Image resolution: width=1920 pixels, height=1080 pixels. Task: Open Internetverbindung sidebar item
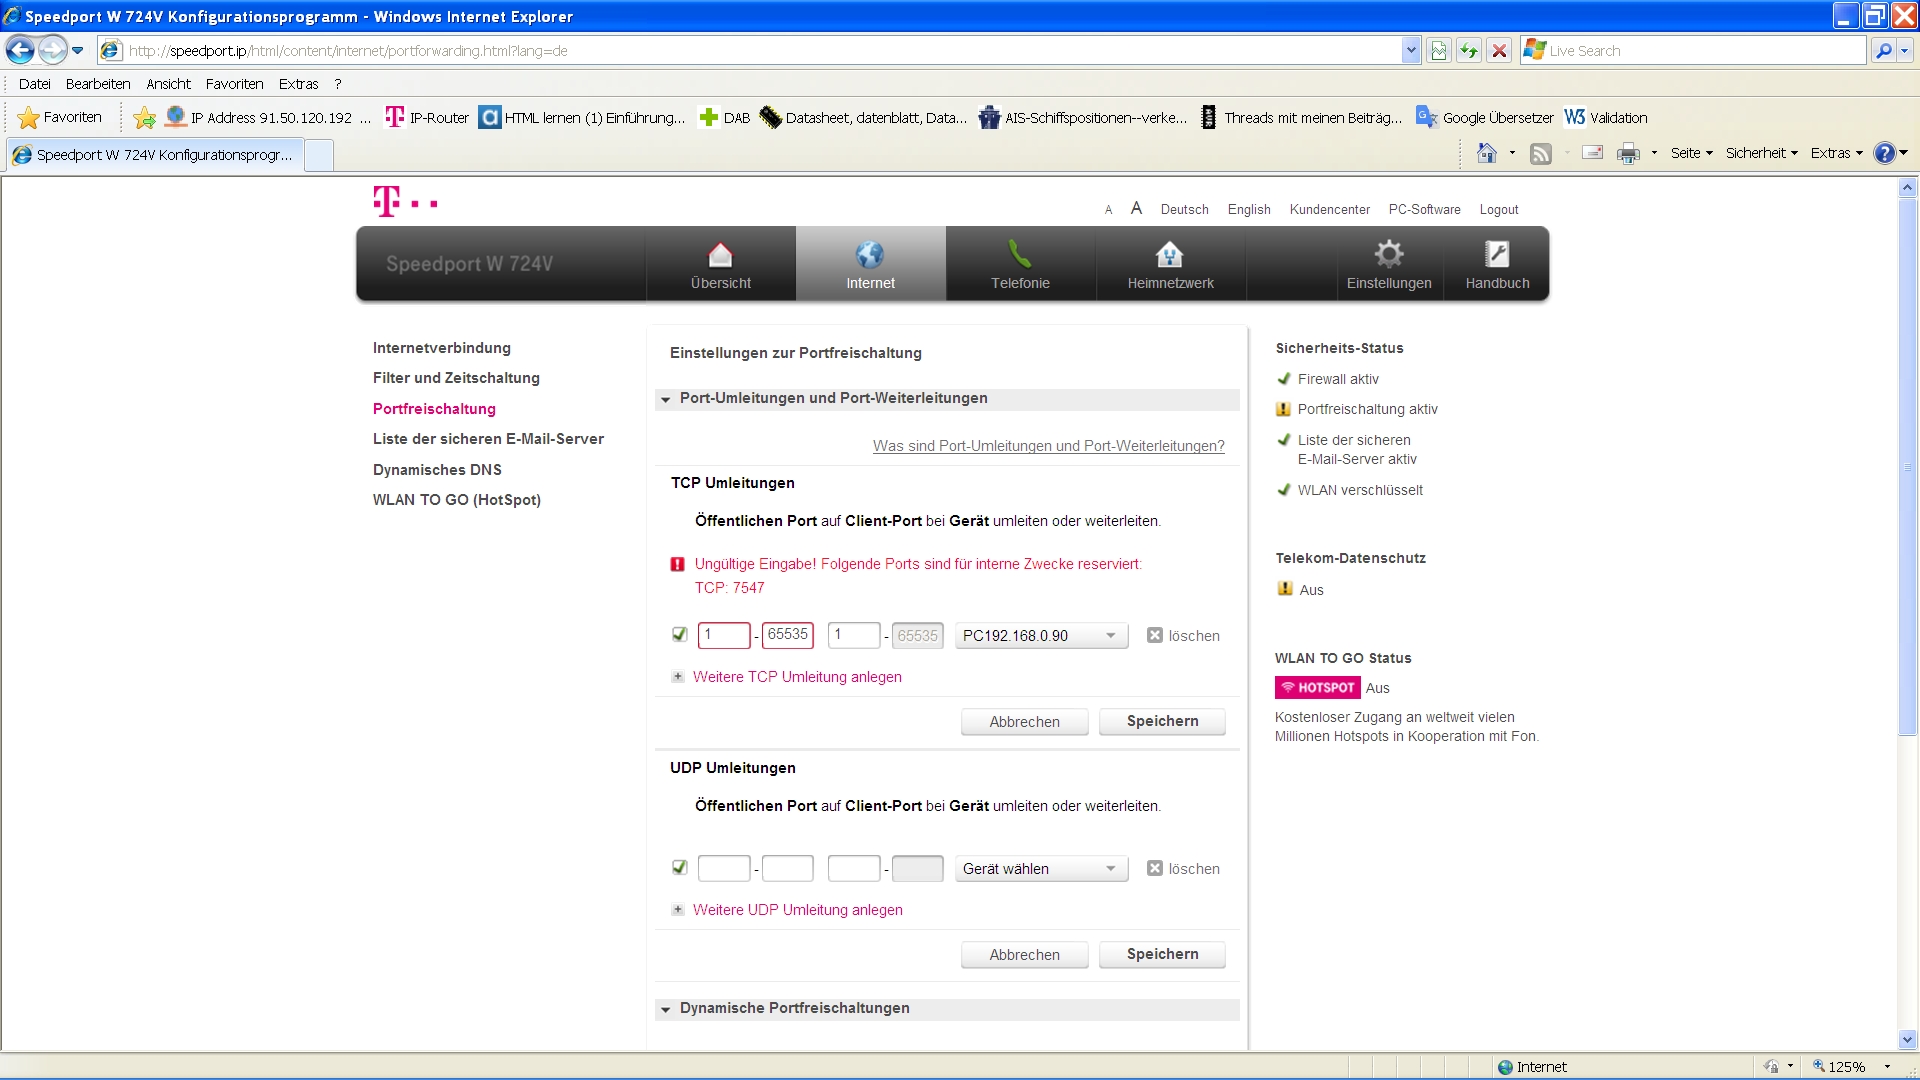[441, 348]
